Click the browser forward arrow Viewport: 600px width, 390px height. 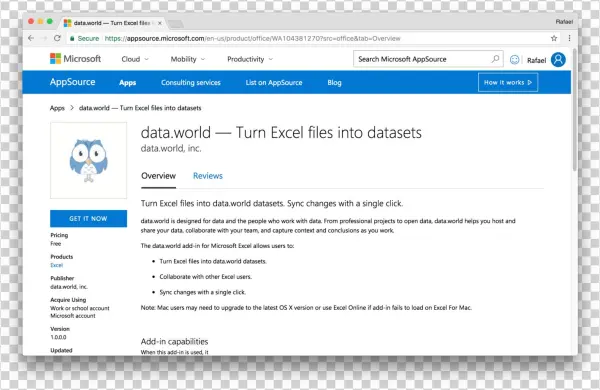click(x=44, y=38)
